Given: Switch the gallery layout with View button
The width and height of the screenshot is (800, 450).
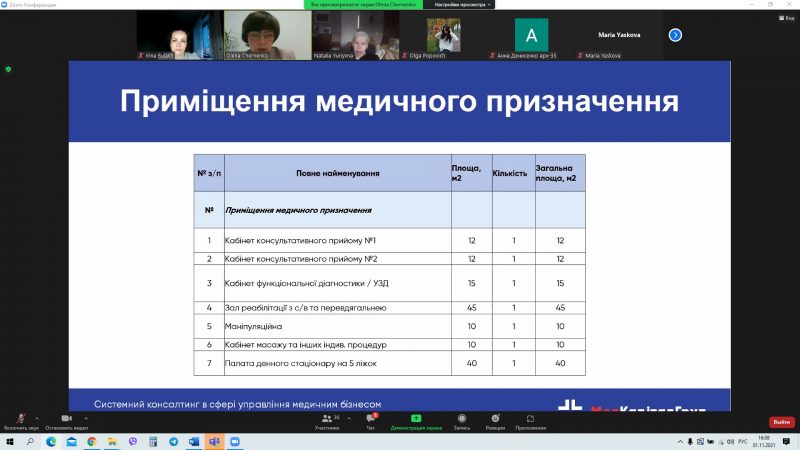Looking at the screenshot, I should pyautogui.click(x=787, y=18).
